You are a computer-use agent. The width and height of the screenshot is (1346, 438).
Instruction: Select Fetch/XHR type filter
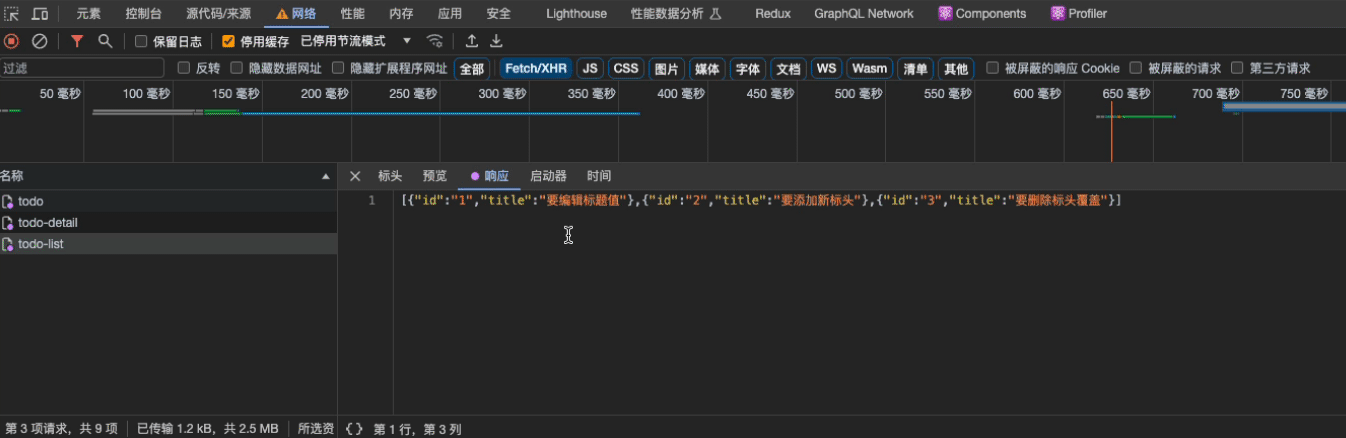[536, 69]
